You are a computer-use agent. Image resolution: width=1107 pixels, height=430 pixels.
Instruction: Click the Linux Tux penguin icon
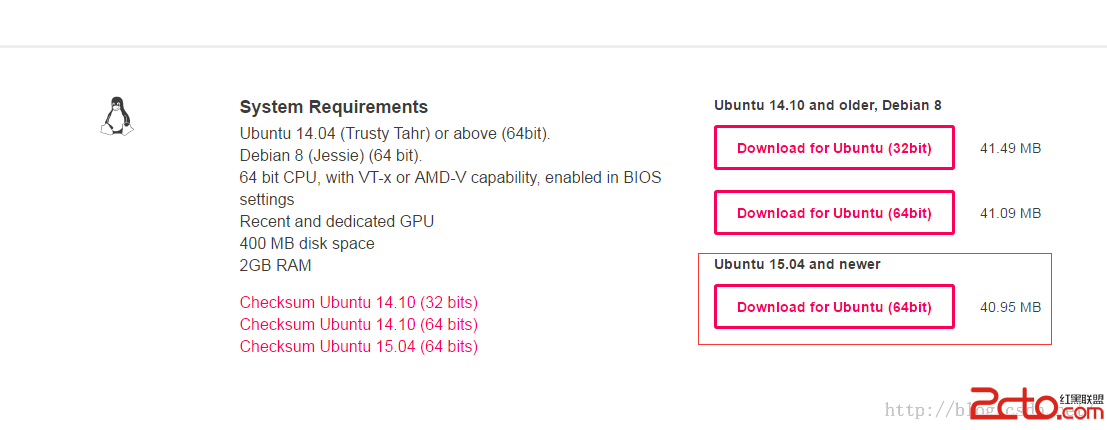[x=116, y=117]
